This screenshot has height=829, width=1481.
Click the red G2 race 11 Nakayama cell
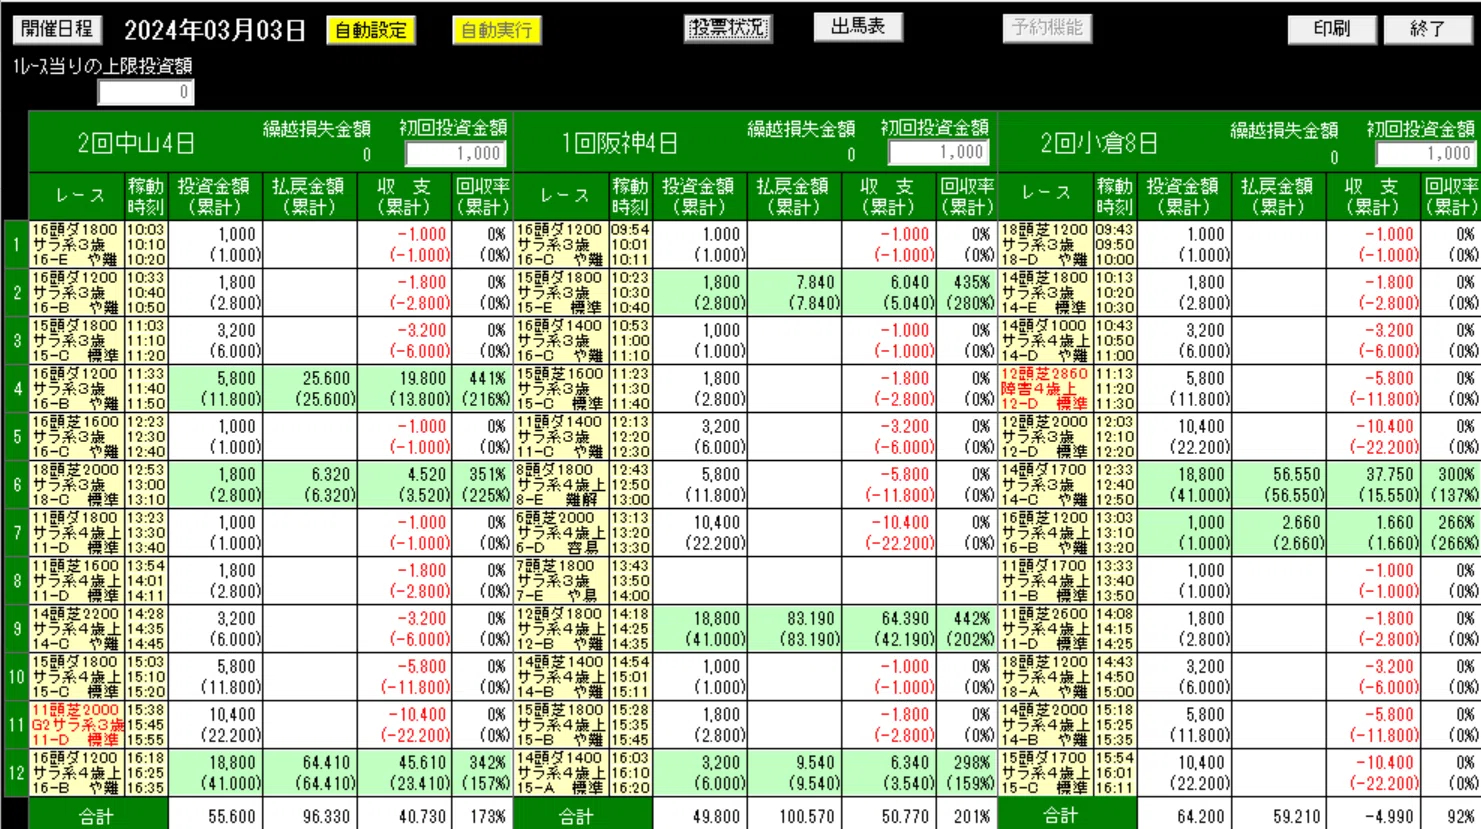[x=77, y=725]
